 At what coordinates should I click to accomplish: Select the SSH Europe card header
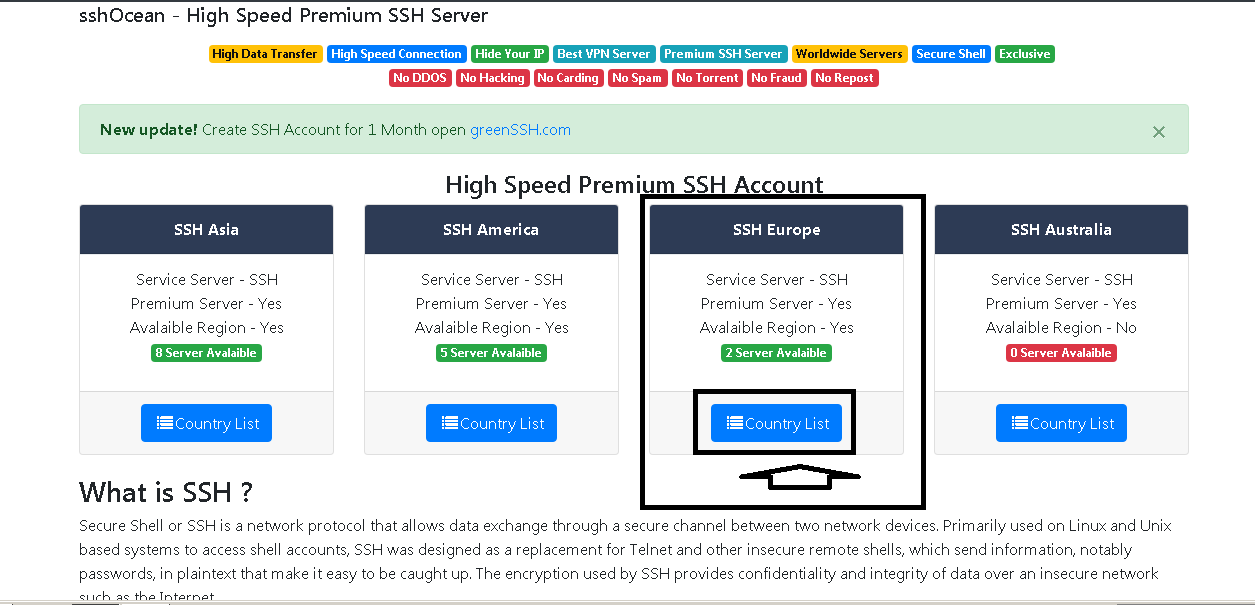(776, 229)
